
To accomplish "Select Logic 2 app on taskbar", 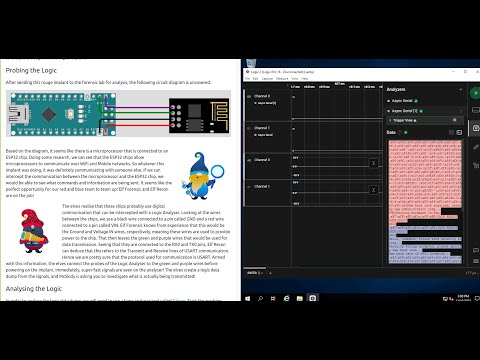I will [312, 298].
